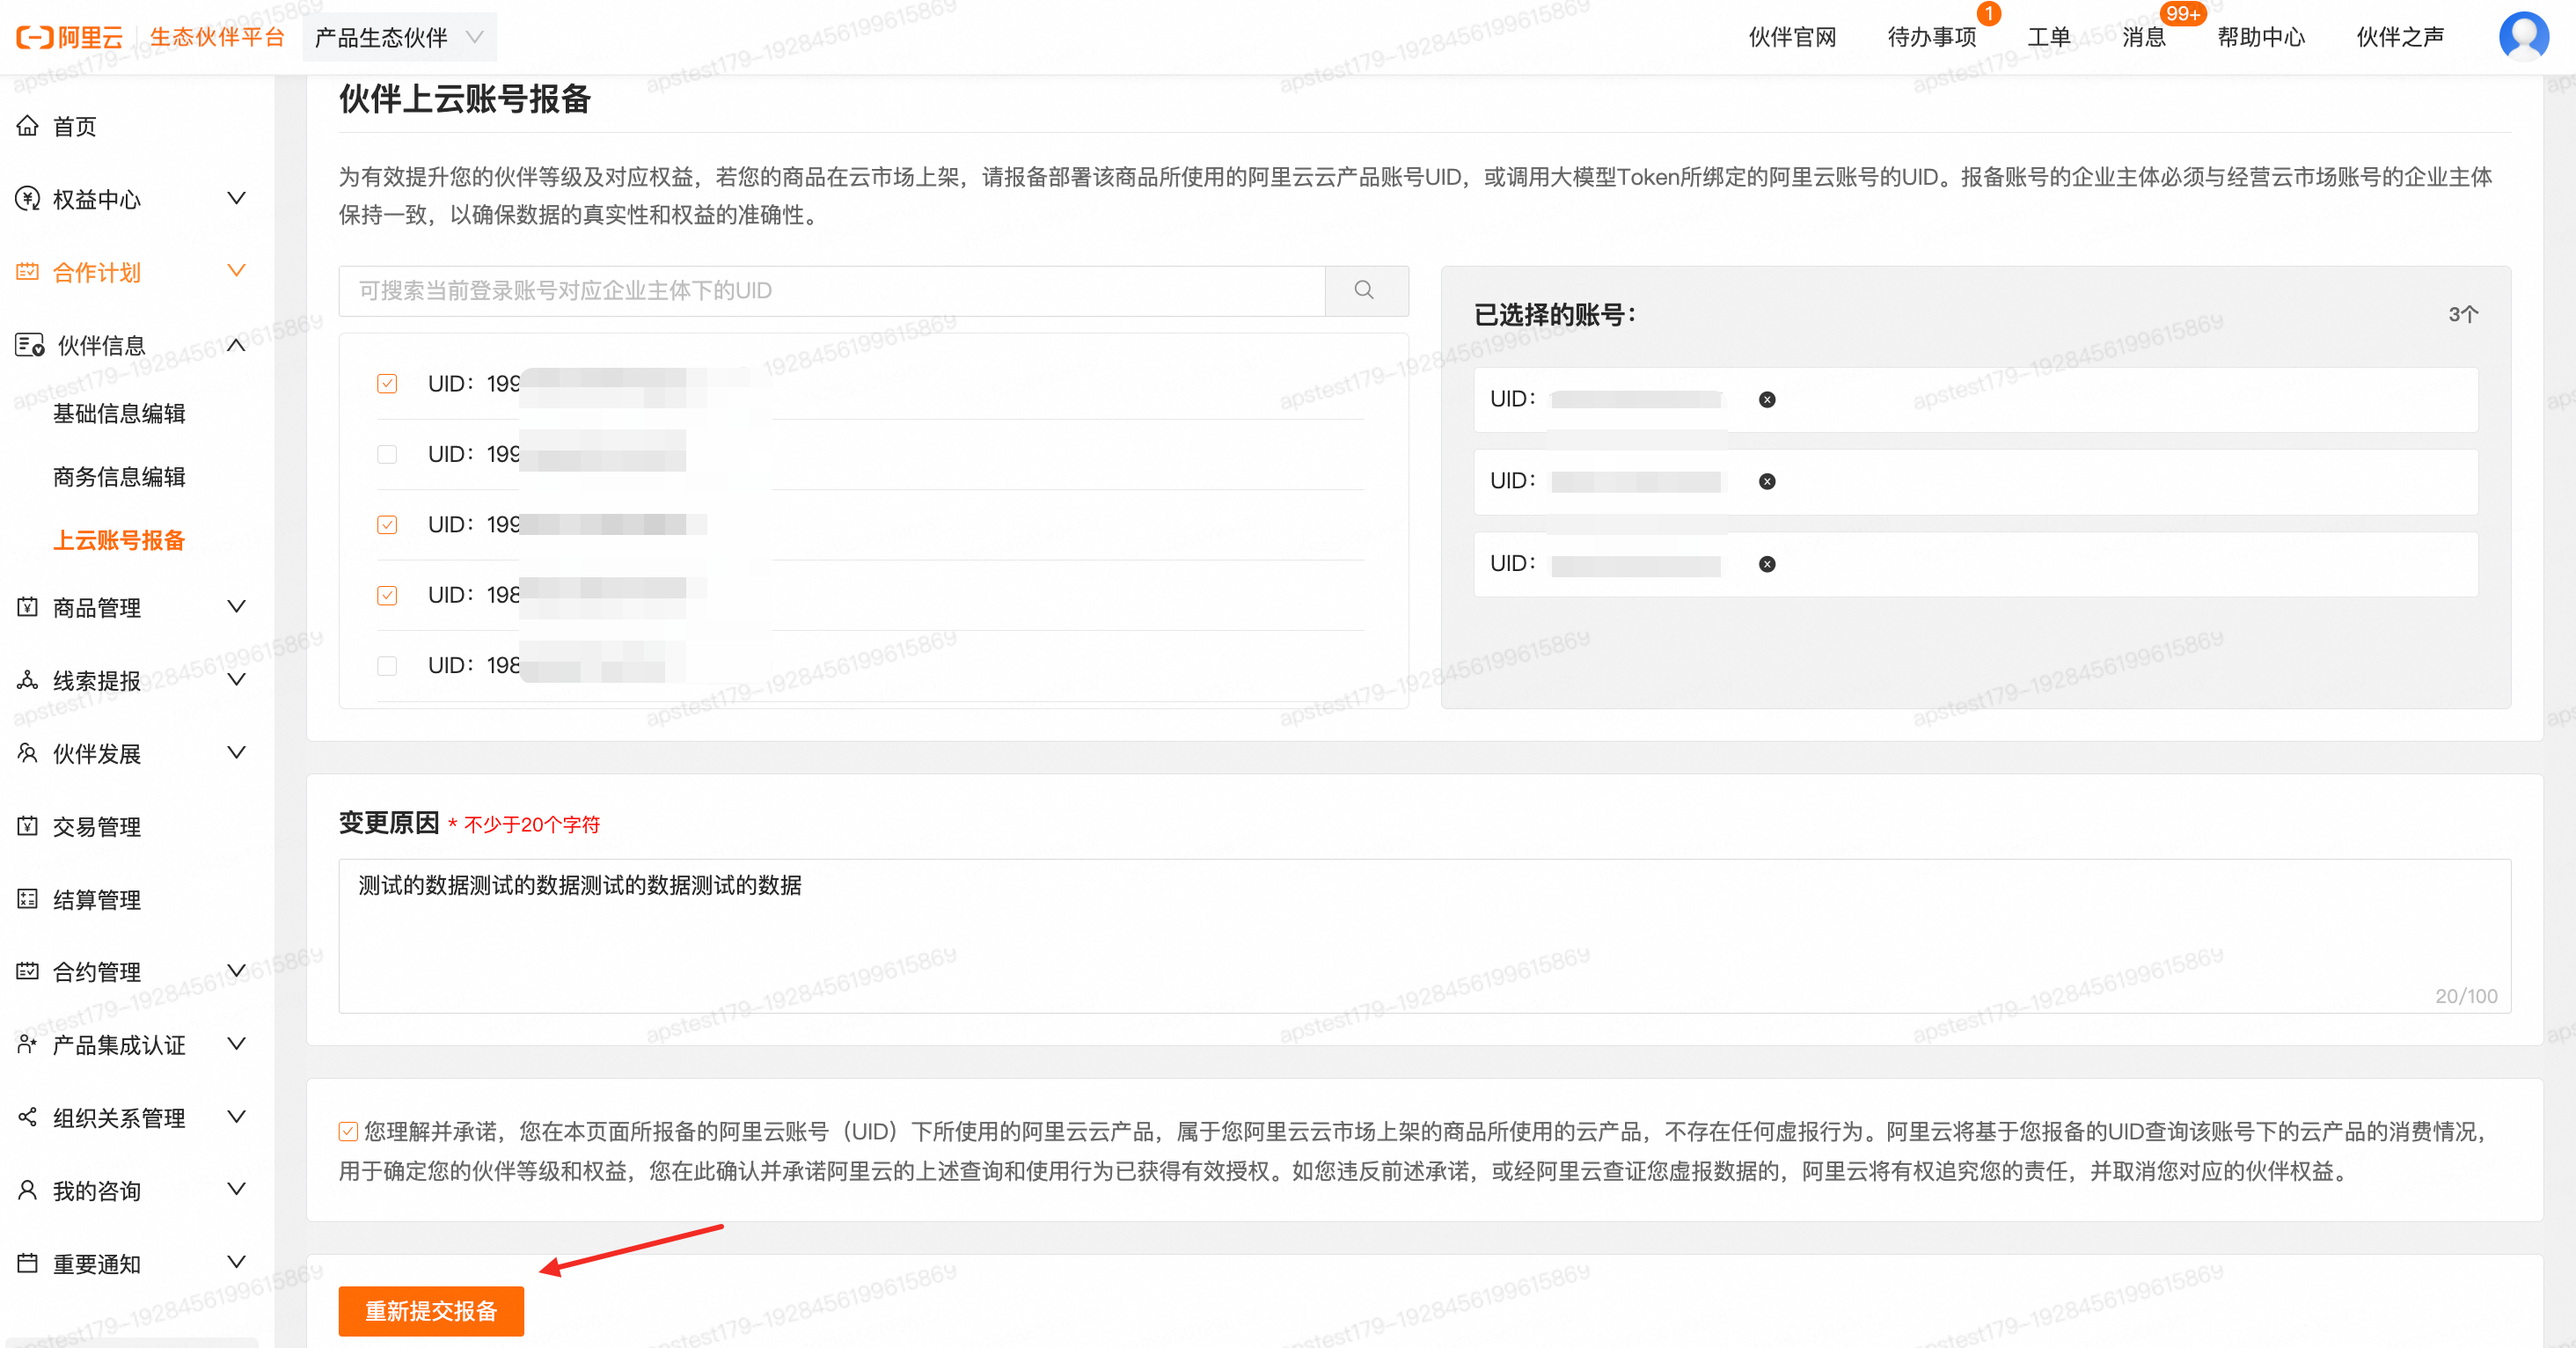Expand the 线索提报 menu chevron

[237, 679]
